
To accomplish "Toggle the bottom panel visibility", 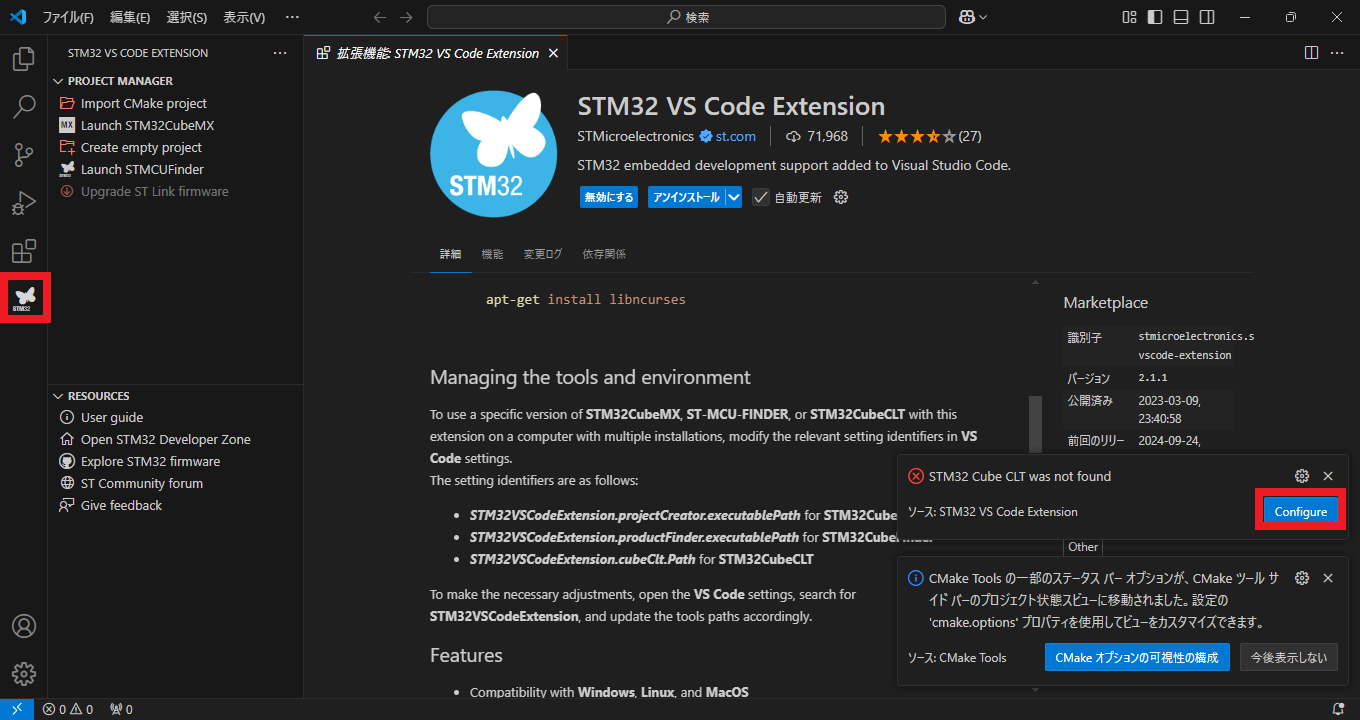I will pos(1182,17).
